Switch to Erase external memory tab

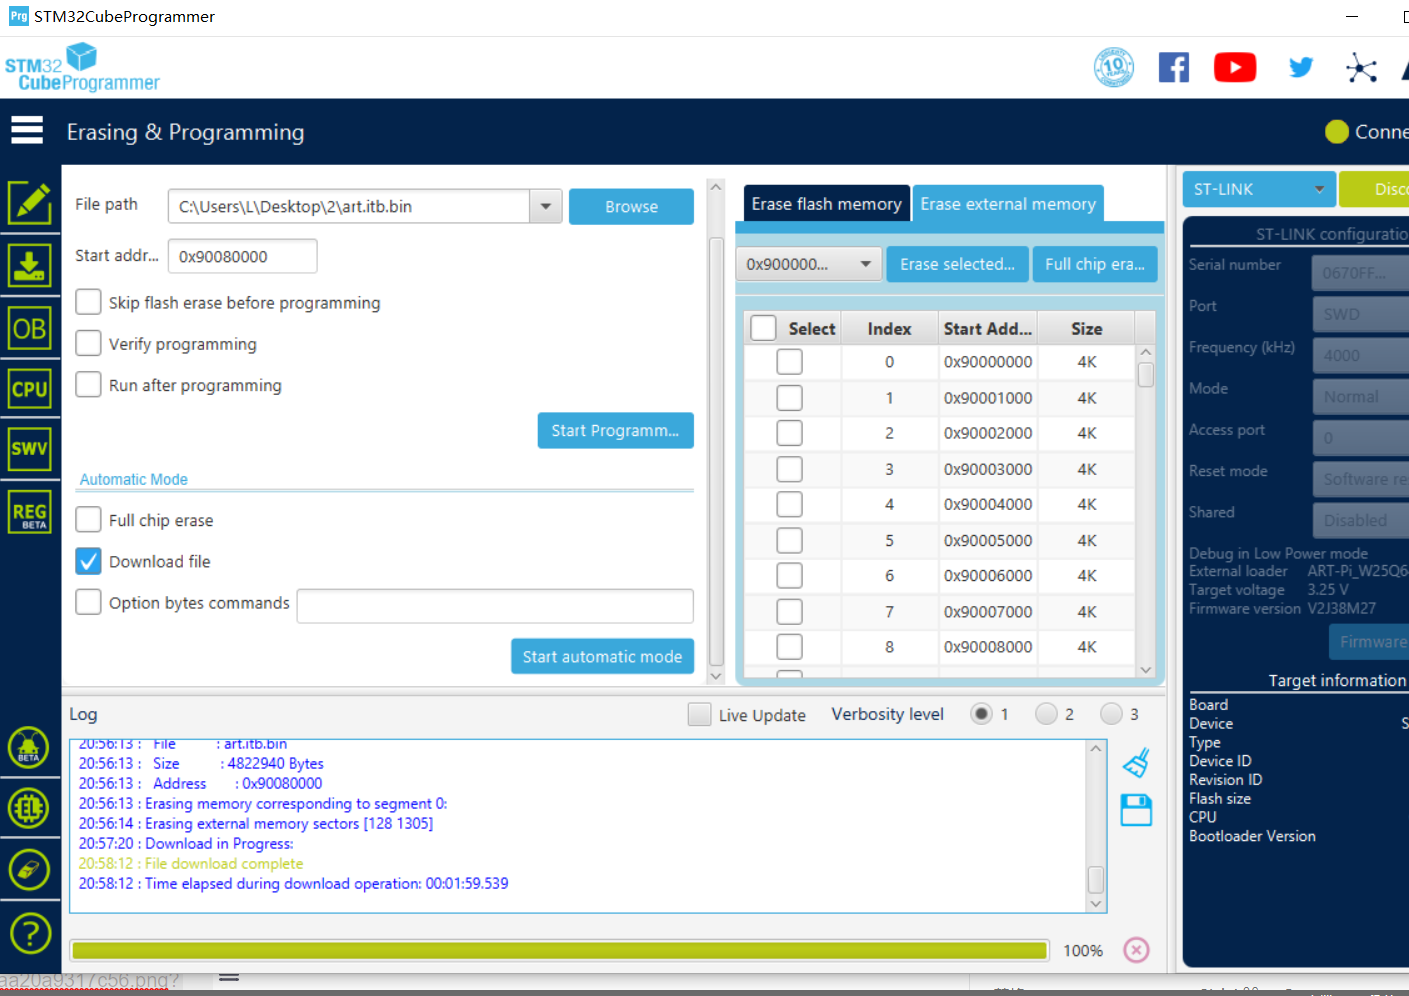pos(1008,203)
